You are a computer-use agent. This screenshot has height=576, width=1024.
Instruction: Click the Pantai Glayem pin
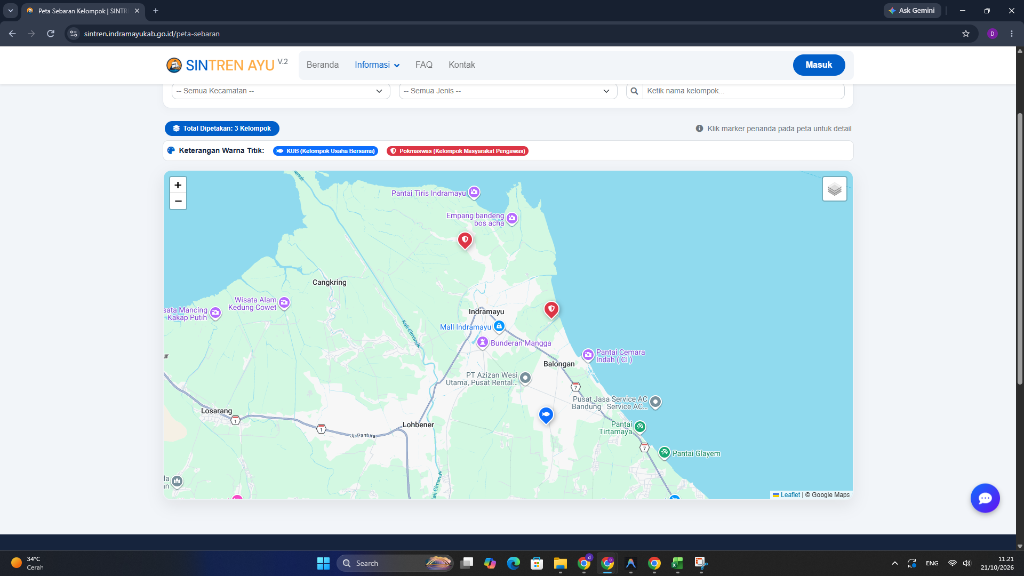pos(664,452)
